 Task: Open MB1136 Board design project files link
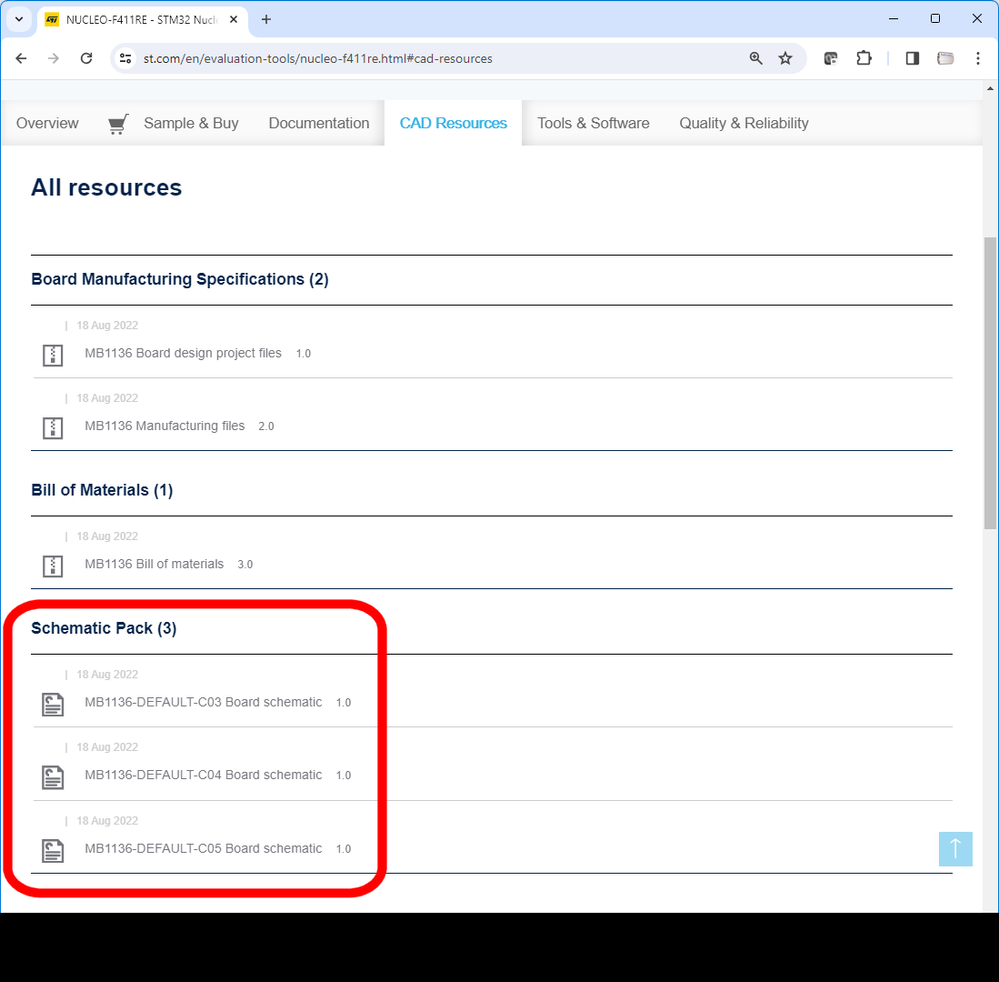[183, 353]
